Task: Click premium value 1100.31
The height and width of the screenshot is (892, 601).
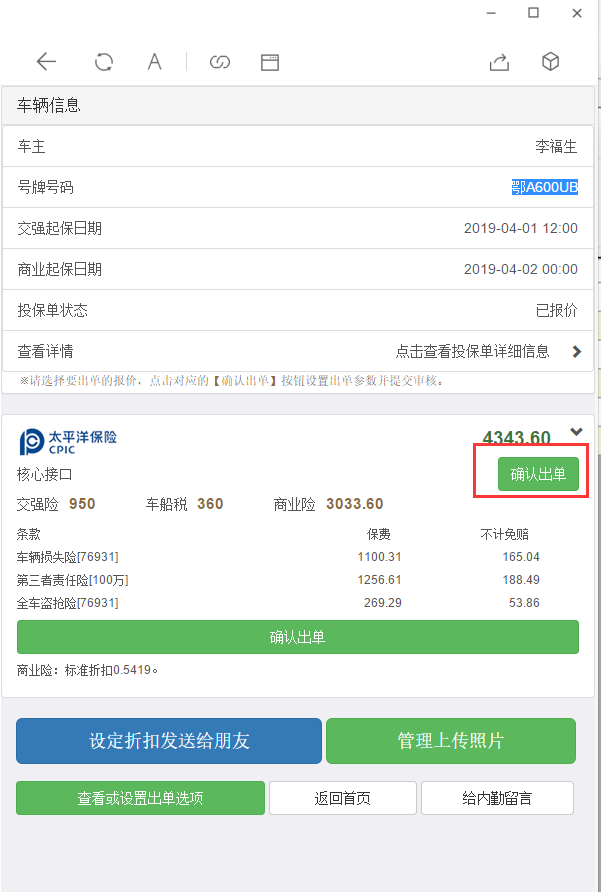Action: [x=379, y=557]
